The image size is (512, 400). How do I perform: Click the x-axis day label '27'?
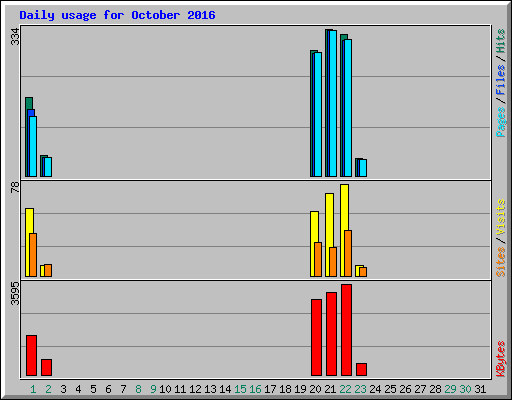click(420, 389)
